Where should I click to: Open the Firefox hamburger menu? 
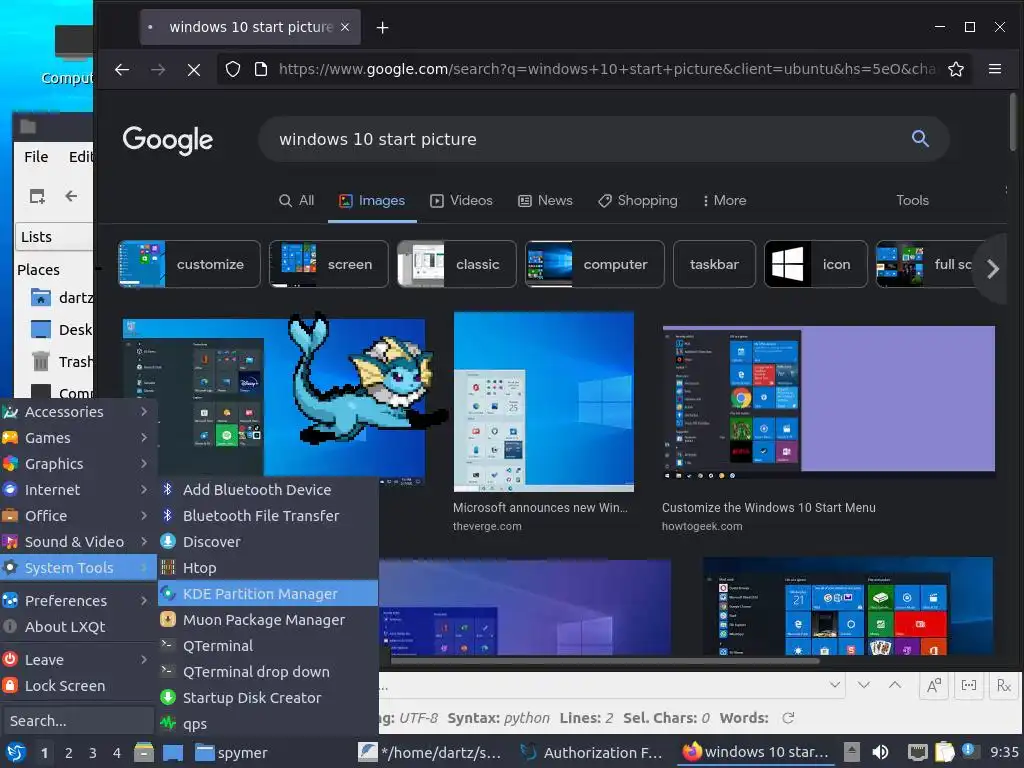coord(995,69)
